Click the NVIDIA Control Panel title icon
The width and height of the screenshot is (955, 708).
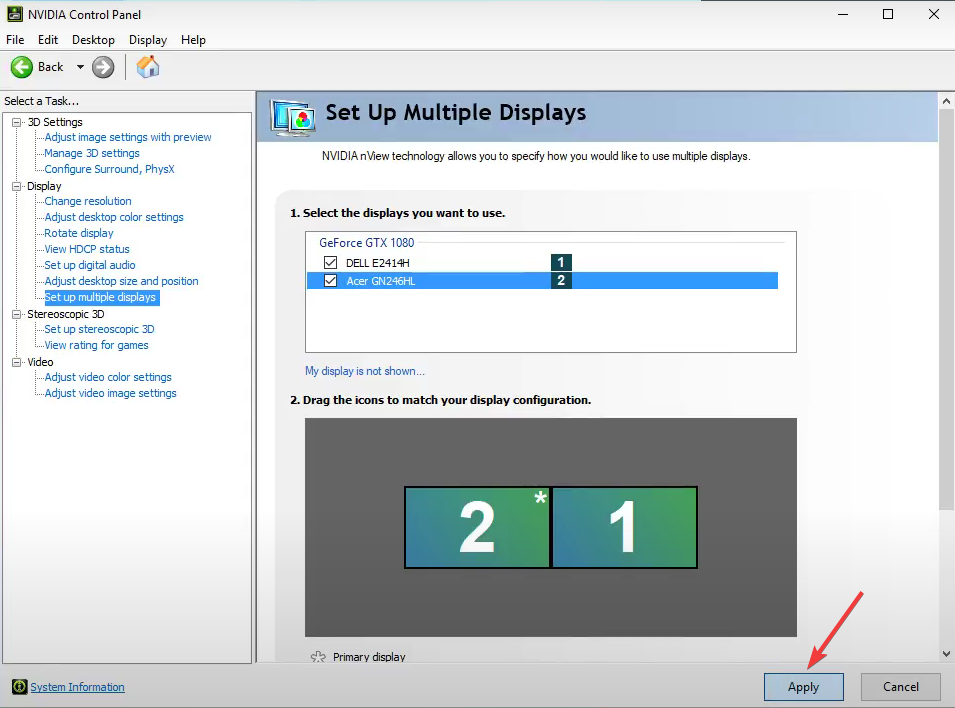pos(15,14)
